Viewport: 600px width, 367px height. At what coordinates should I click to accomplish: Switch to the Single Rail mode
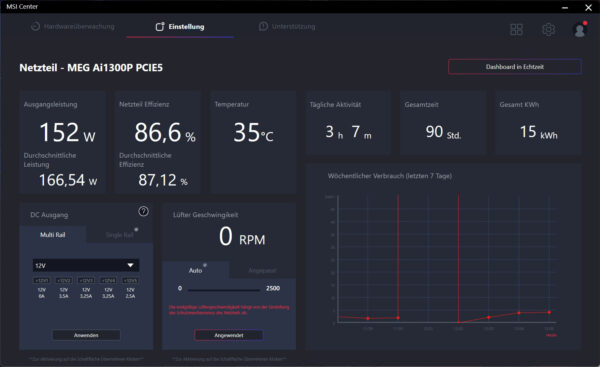point(119,235)
